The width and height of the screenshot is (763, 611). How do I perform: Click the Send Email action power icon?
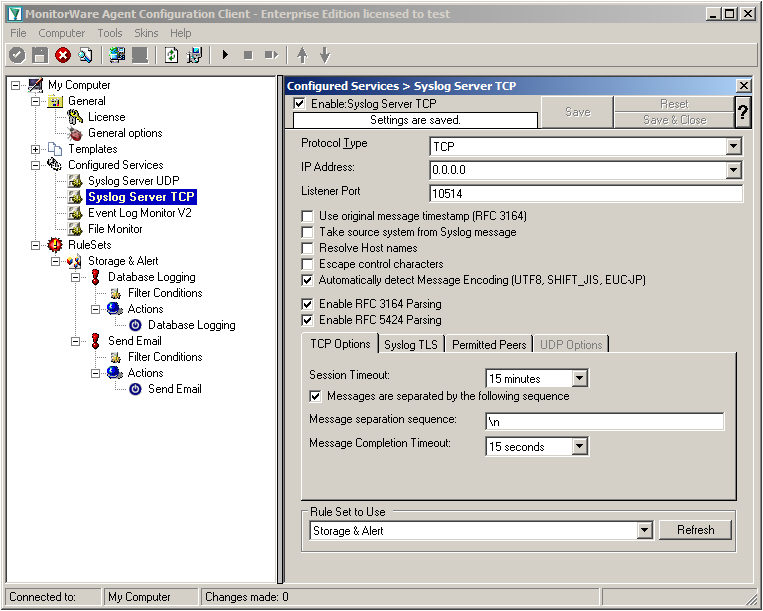(136, 389)
